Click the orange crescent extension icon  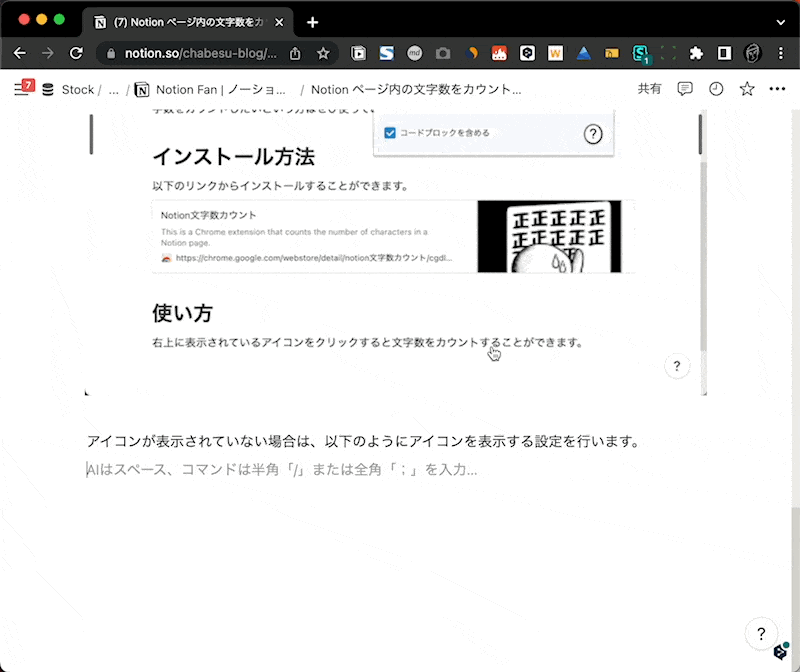point(471,53)
